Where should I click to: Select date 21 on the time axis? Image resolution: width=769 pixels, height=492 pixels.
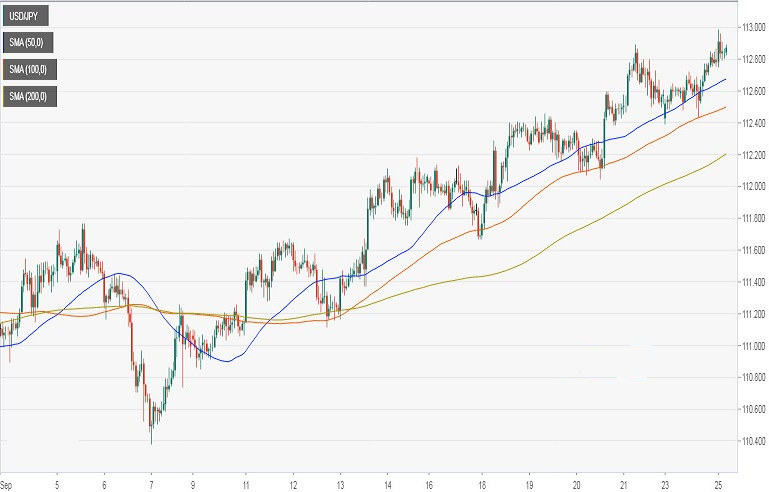[x=623, y=484]
